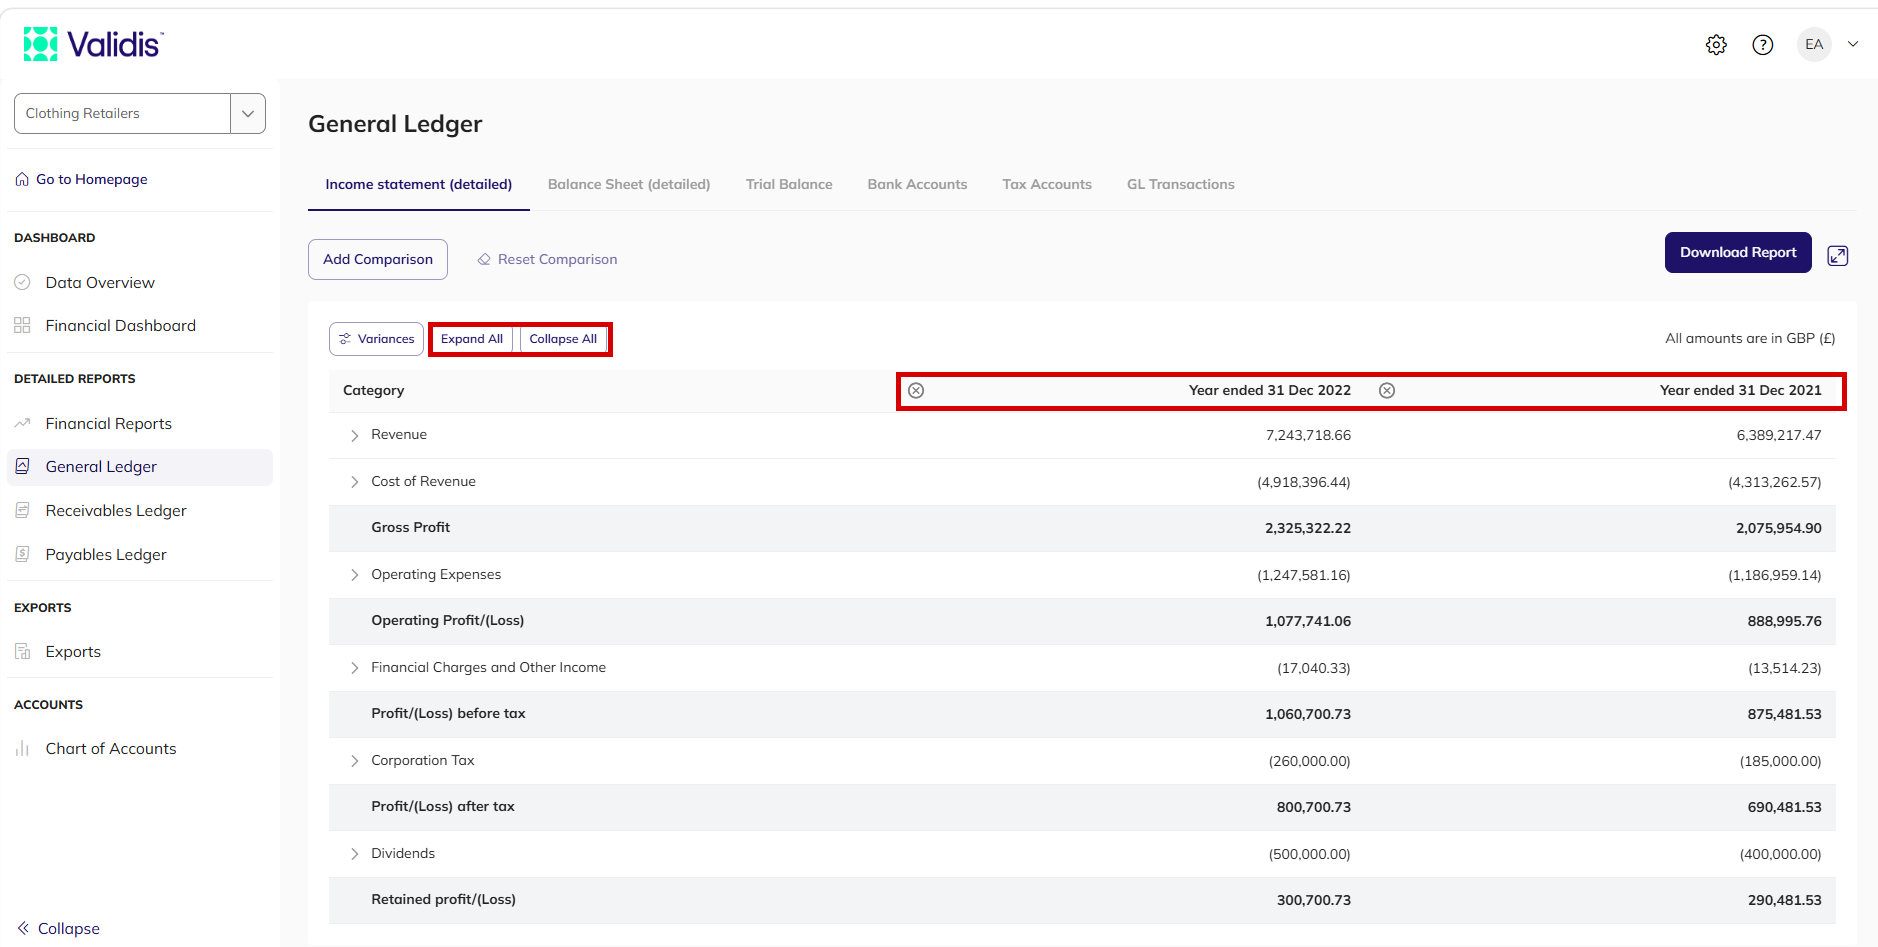
Task: Remove the Year ended 31 Dec 2022 column
Action: pyautogui.click(x=916, y=391)
